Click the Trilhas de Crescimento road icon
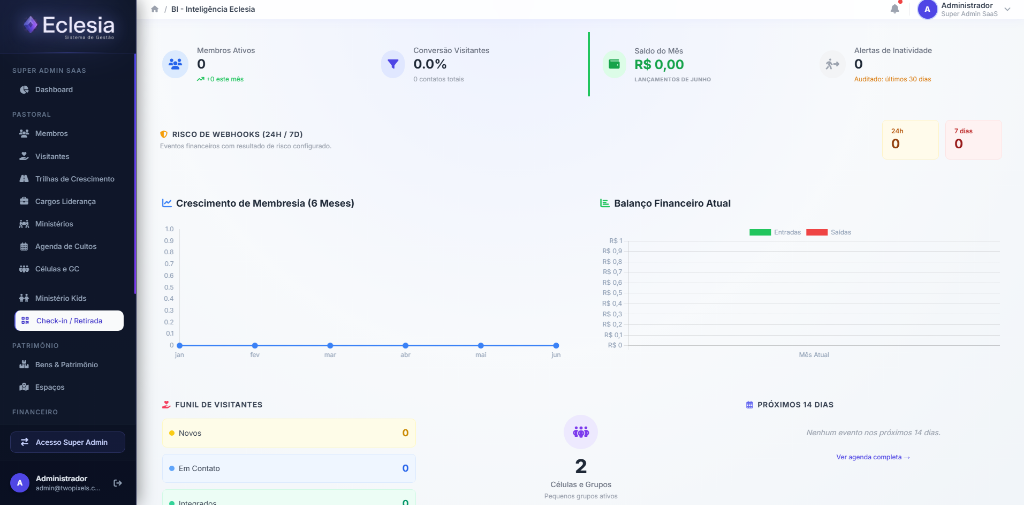The width and height of the screenshot is (1024, 505). pyautogui.click(x=24, y=179)
